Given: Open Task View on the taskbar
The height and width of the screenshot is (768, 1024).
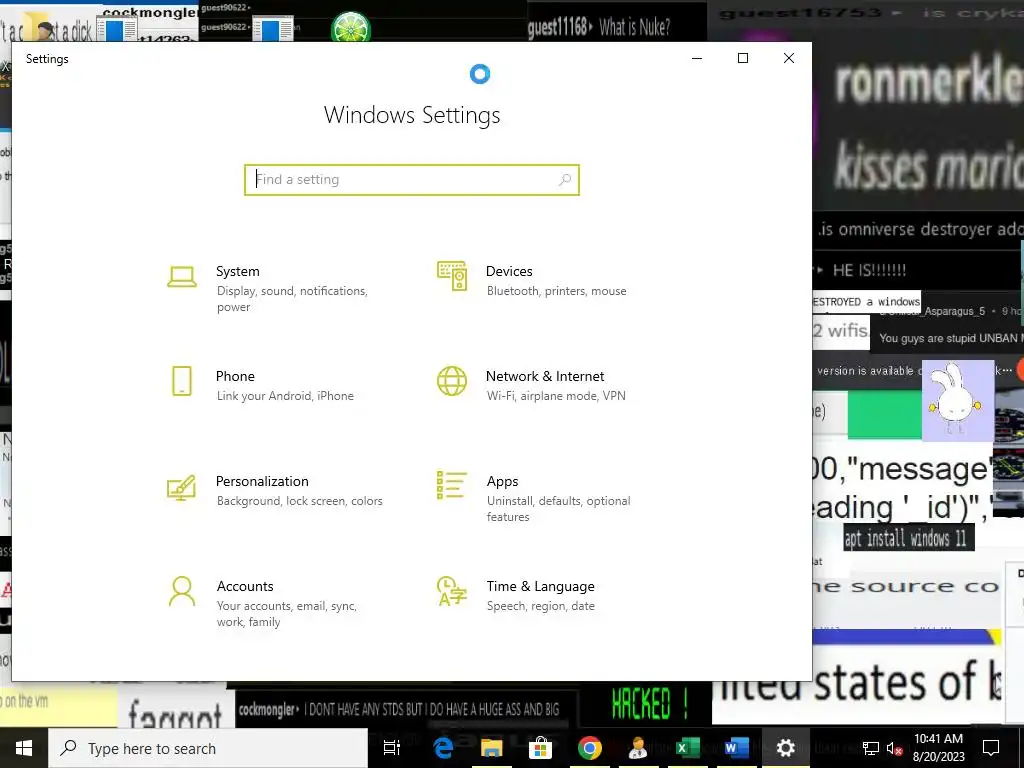Looking at the screenshot, I should pyautogui.click(x=392, y=748).
